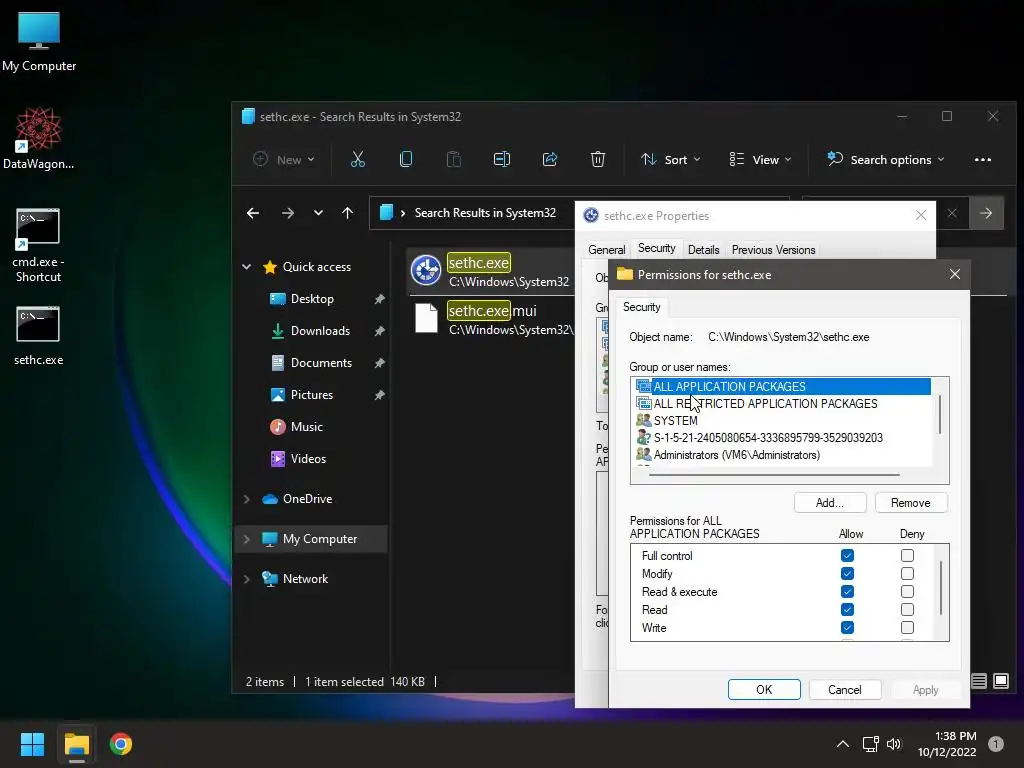Go up one folder level arrow
This screenshot has height=768, width=1024.
pos(347,213)
